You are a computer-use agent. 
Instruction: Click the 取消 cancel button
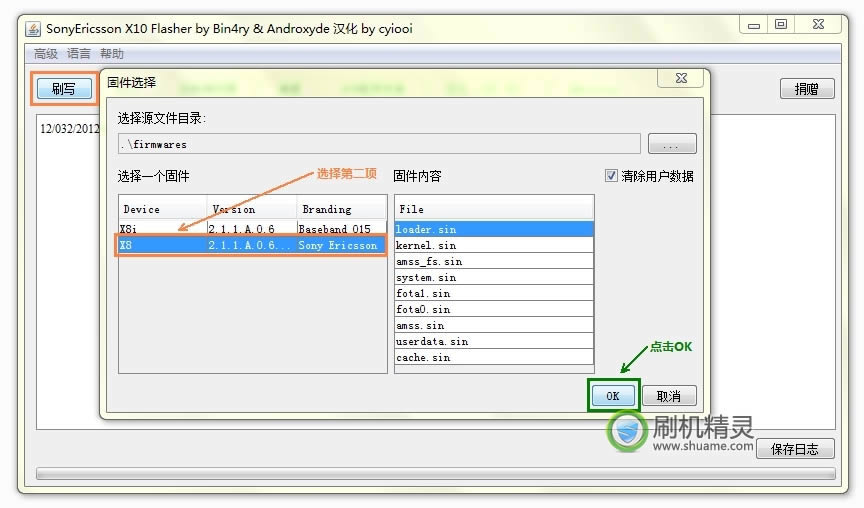pyautogui.click(x=669, y=396)
